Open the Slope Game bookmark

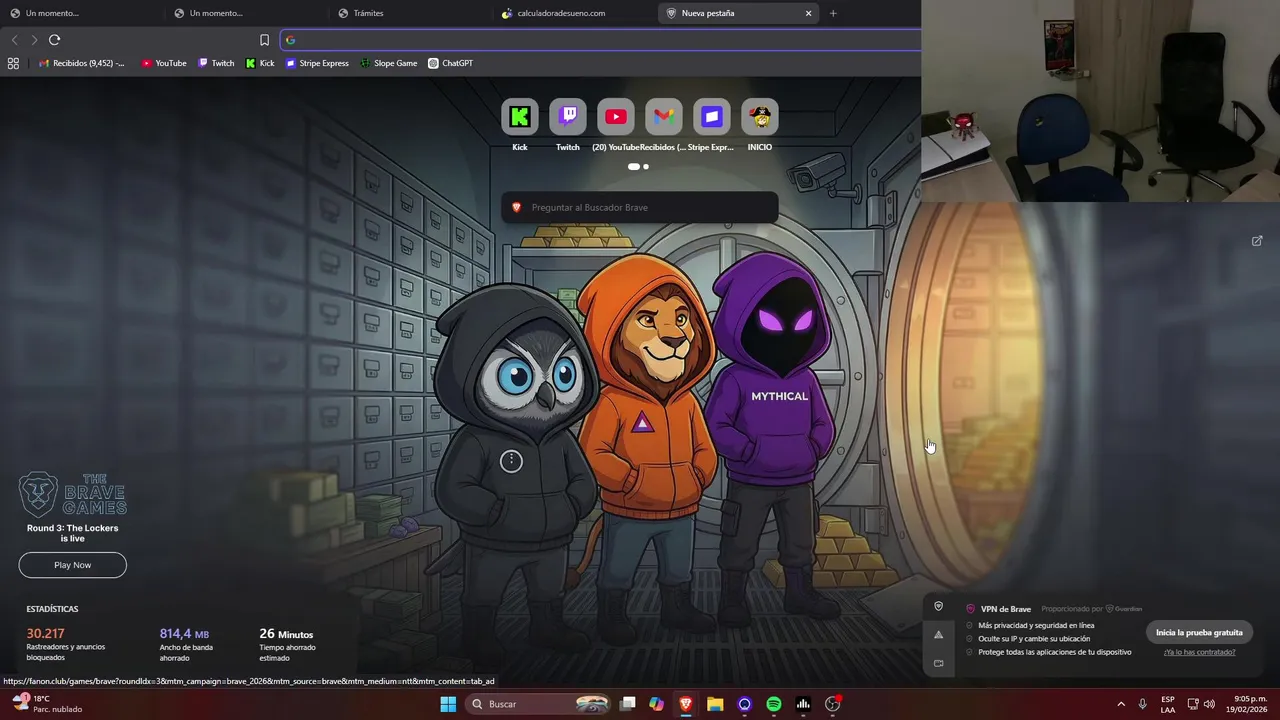tap(388, 63)
